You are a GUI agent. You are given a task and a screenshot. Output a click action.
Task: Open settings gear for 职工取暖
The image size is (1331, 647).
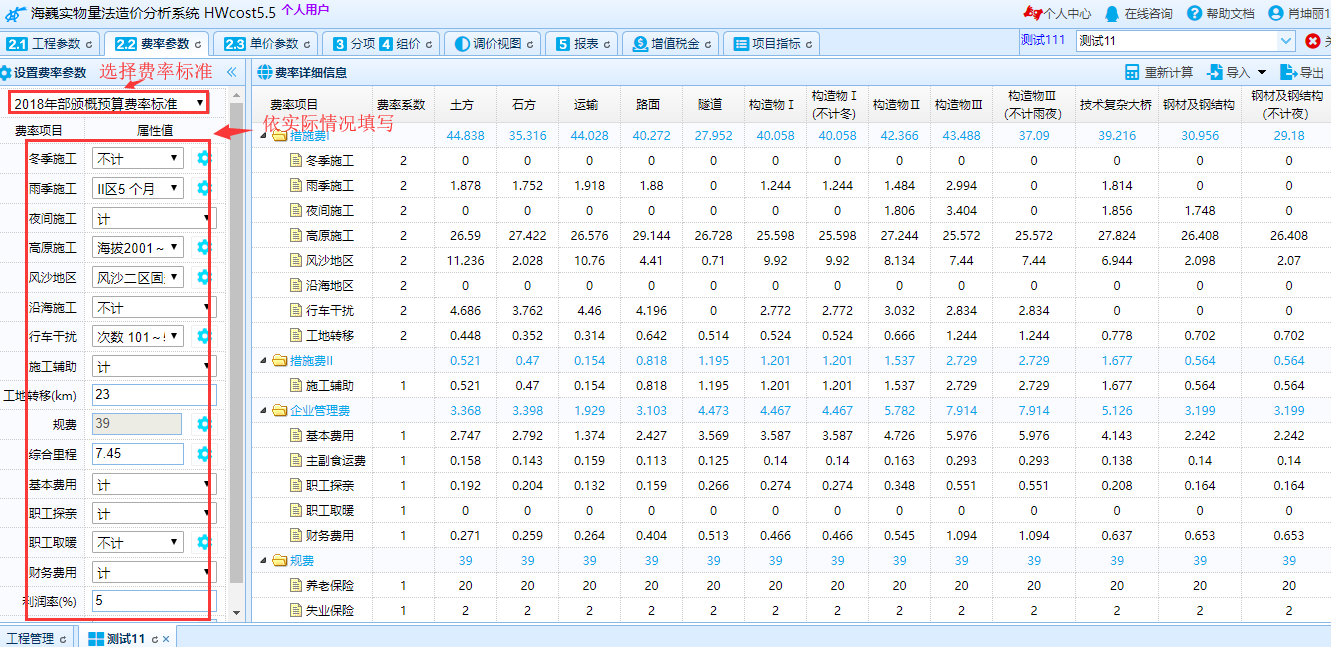click(x=204, y=542)
